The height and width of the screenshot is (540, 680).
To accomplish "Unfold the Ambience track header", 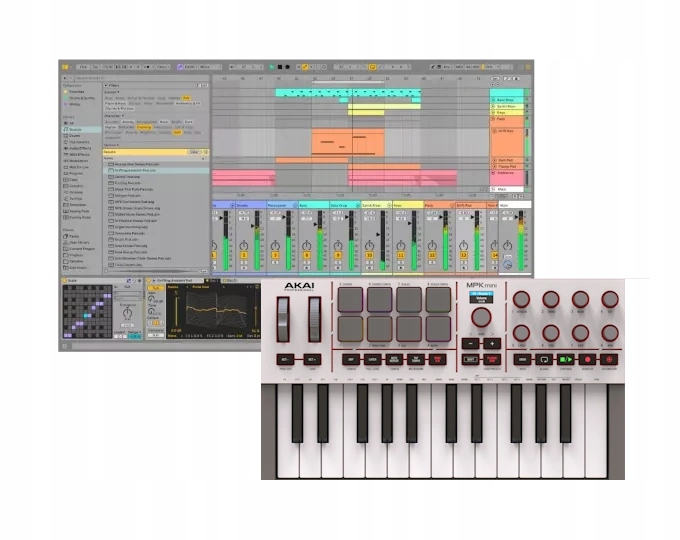I will coord(494,173).
